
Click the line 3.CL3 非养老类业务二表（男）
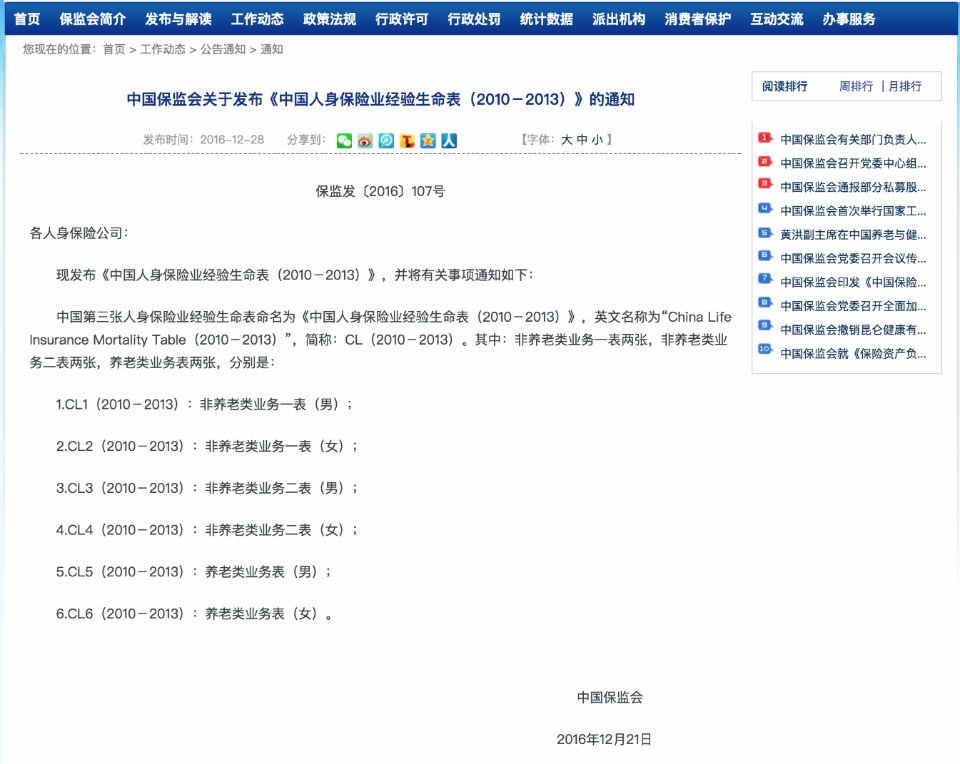(207, 488)
